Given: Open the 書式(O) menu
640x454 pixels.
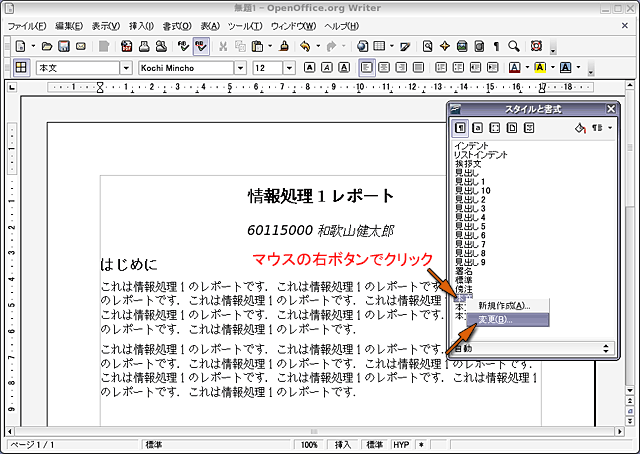Looking at the screenshot, I should [x=176, y=24].
